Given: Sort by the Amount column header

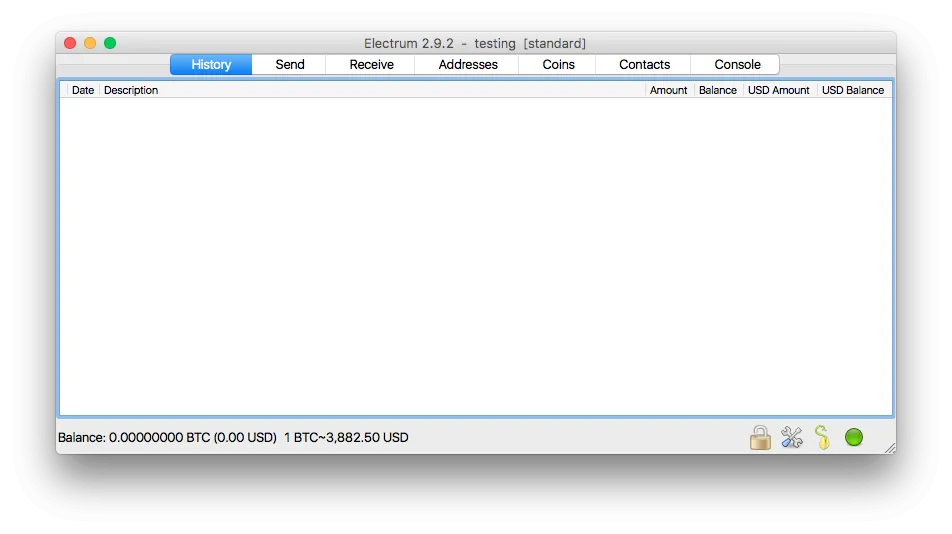Looking at the screenshot, I should click(668, 90).
